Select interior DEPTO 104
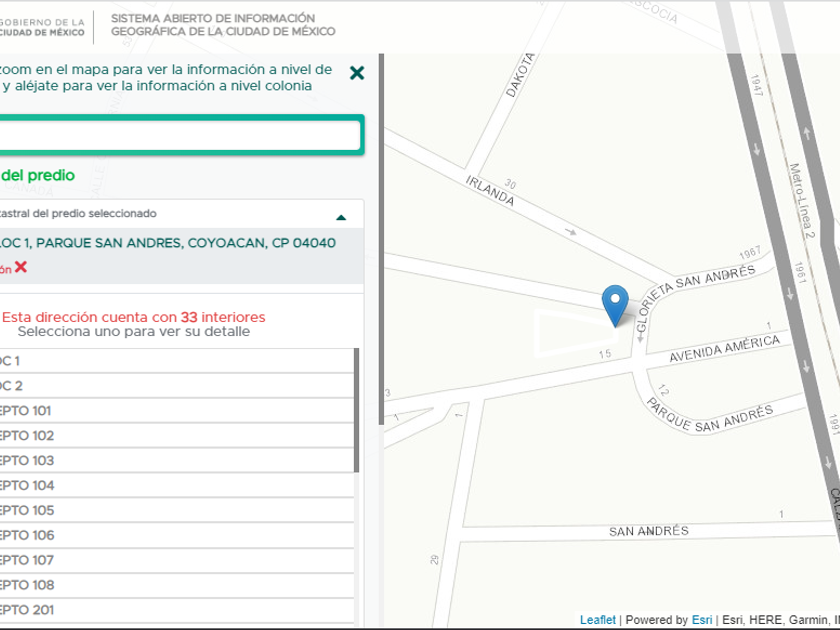The image size is (840, 630). [177, 485]
